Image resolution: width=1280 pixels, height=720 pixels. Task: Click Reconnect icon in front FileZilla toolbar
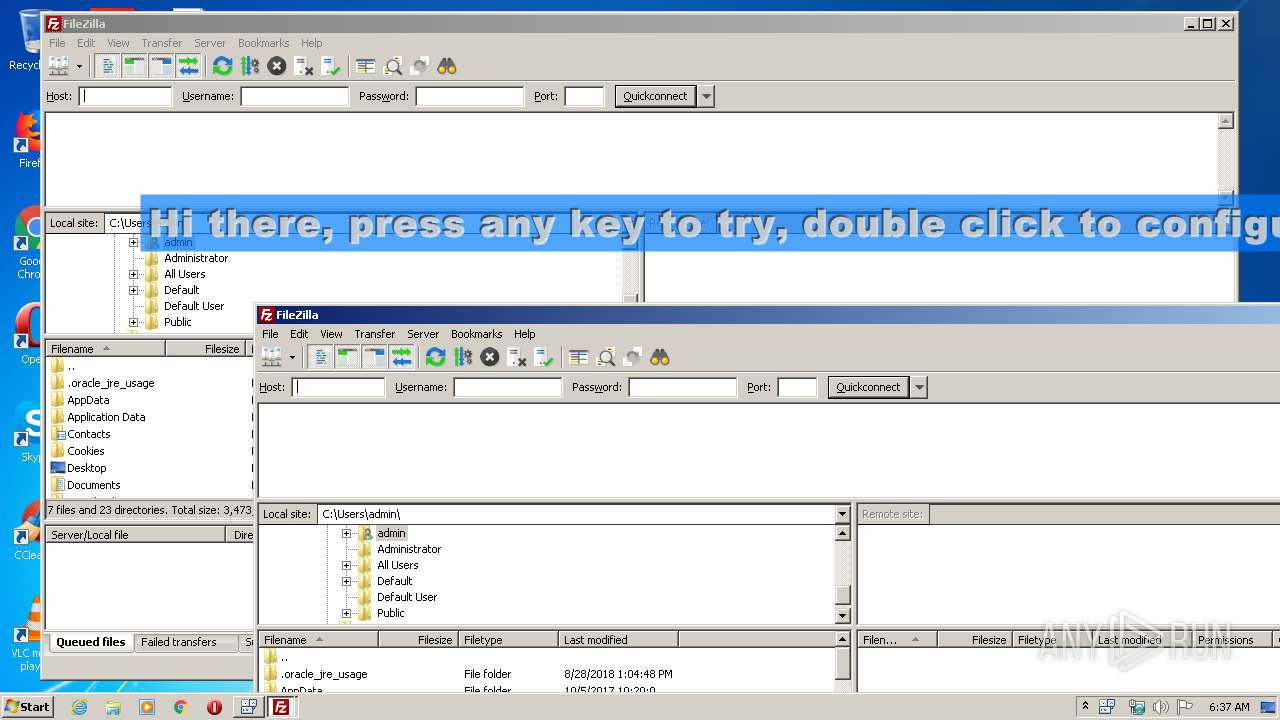[x=543, y=357]
